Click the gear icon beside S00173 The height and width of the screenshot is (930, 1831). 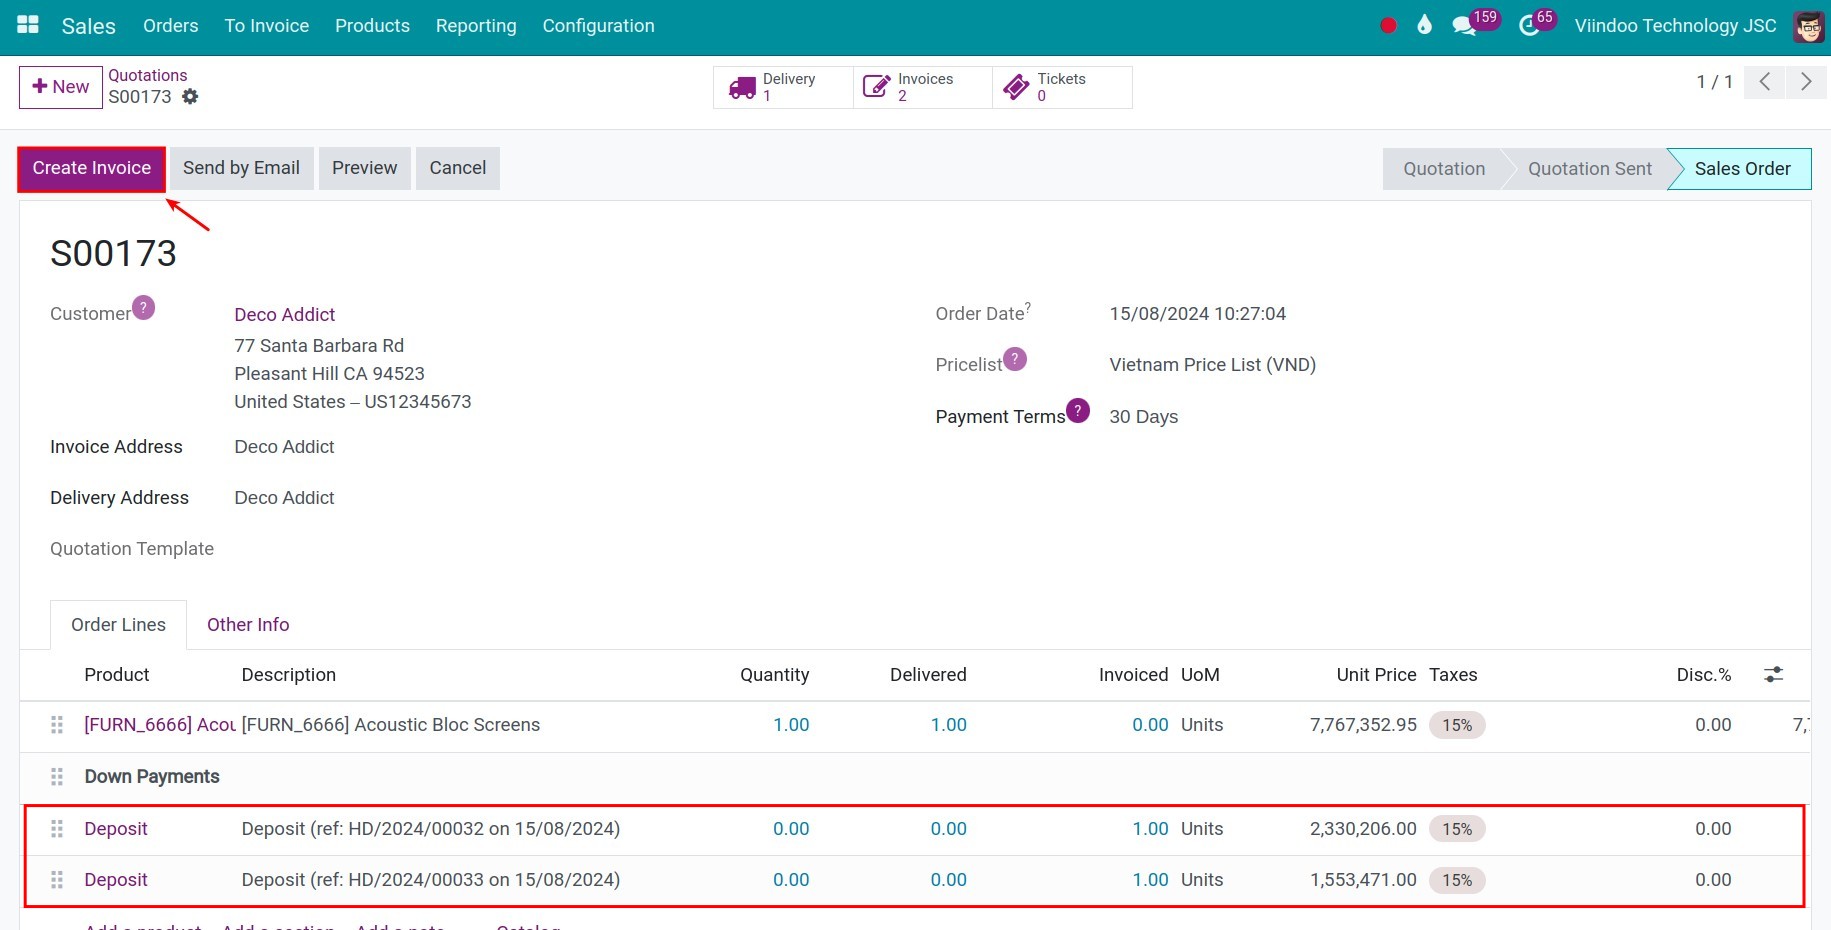pos(190,97)
